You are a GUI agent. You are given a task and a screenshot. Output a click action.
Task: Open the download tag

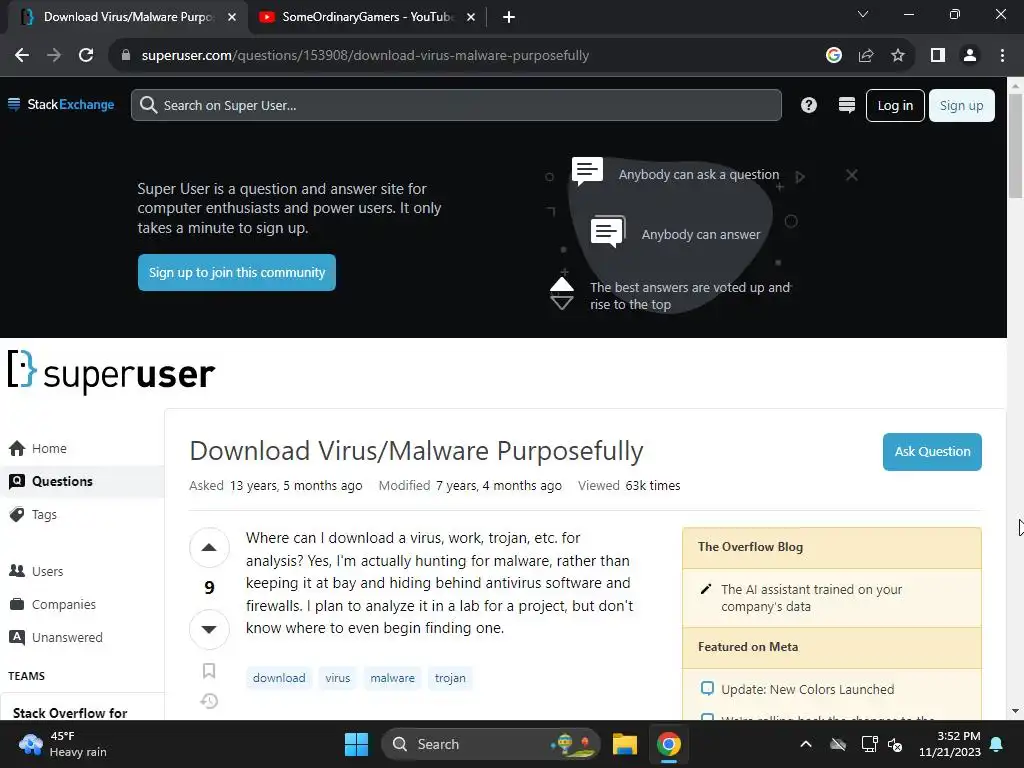(x=279, y=678)
